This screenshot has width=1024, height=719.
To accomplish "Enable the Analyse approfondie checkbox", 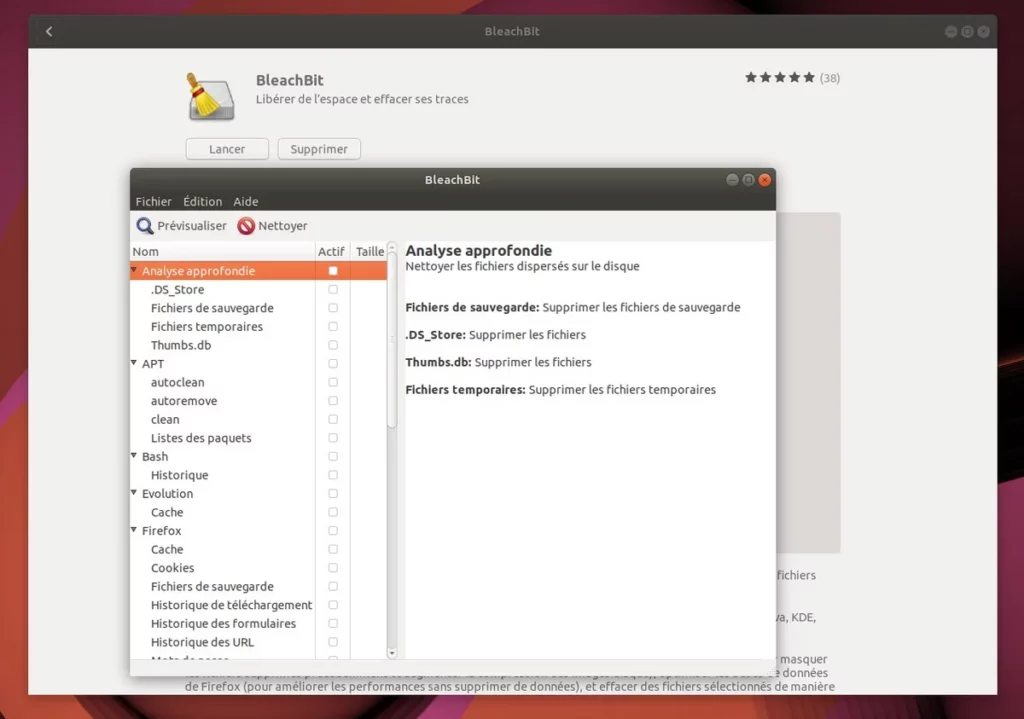I will (x=333, y=271).
